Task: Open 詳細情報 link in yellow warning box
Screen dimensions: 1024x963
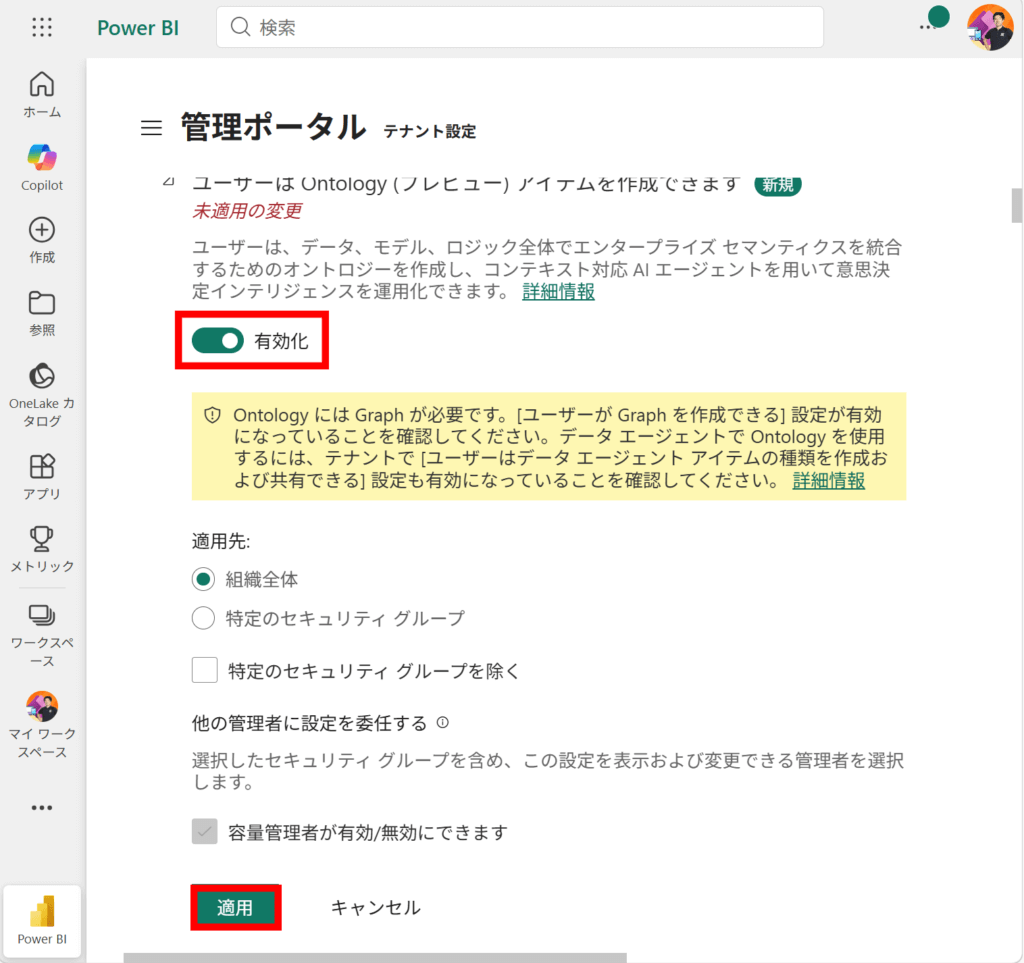Action: tap(828, 480)
